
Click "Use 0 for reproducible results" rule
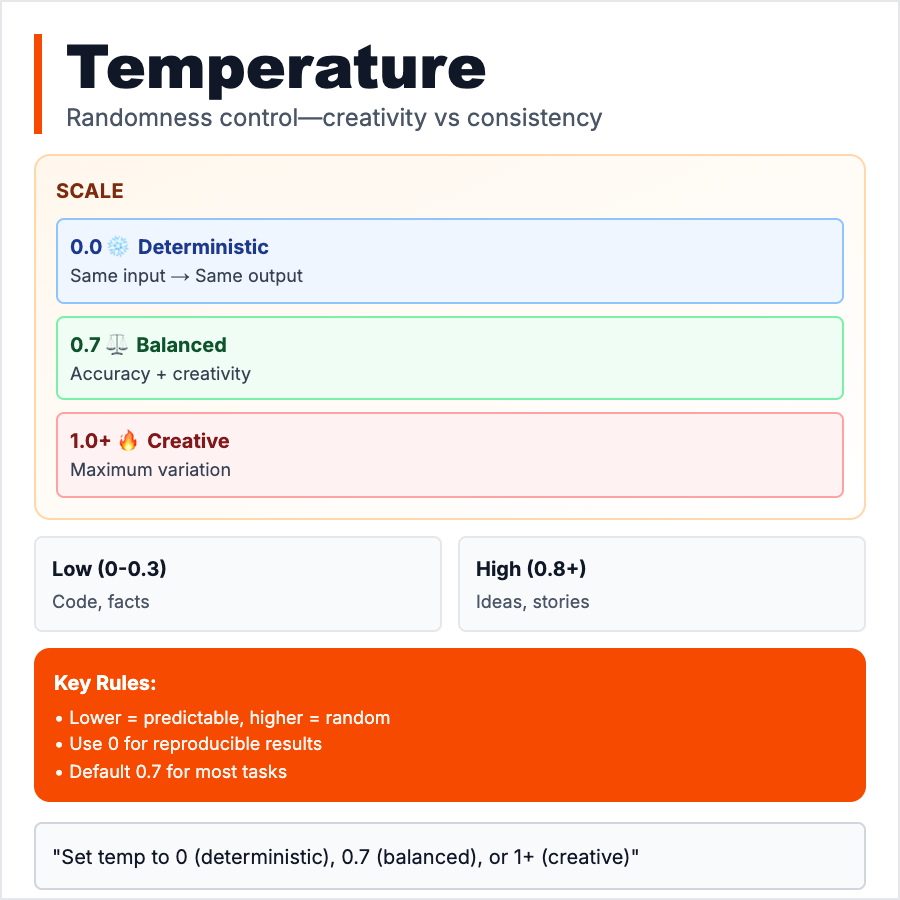click(195, 745)
